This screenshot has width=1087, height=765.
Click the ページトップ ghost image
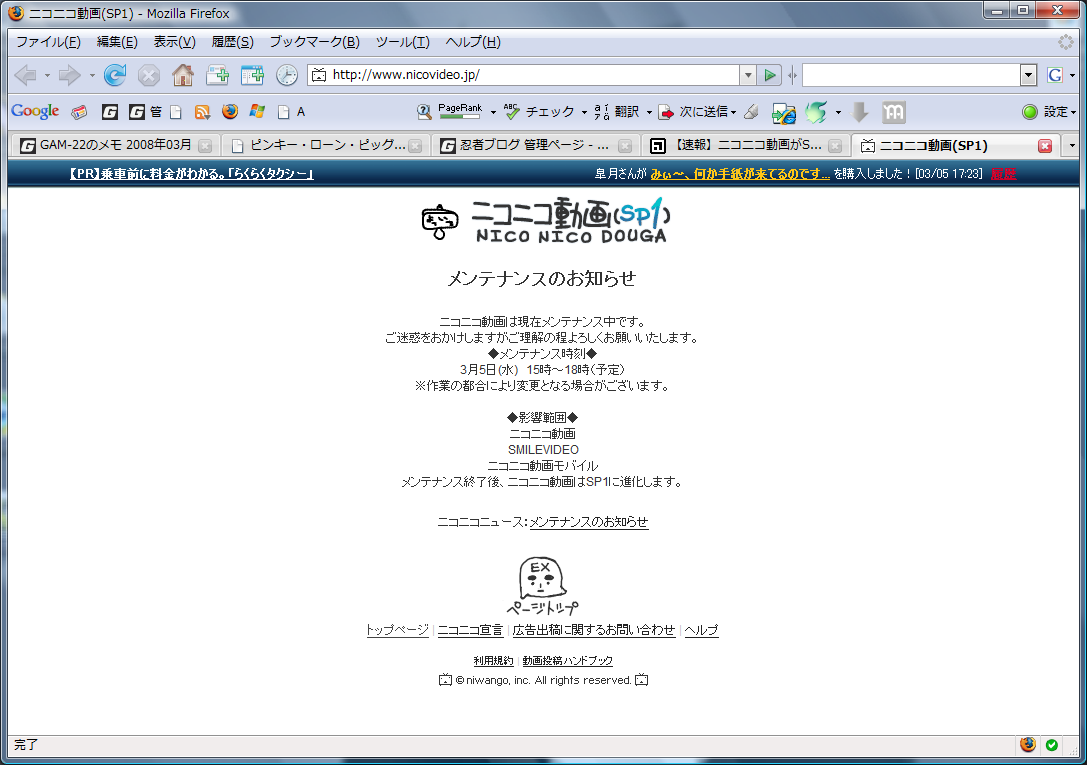click(542, 586)
